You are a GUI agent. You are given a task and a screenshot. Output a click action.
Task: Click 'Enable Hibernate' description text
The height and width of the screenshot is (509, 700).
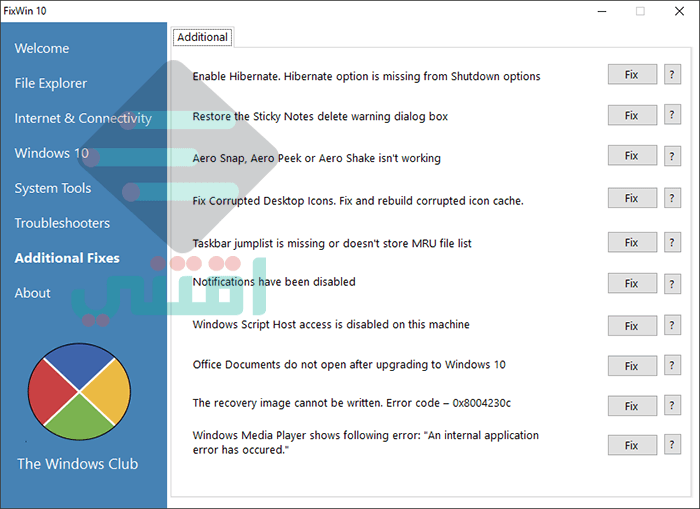point(366,76)
